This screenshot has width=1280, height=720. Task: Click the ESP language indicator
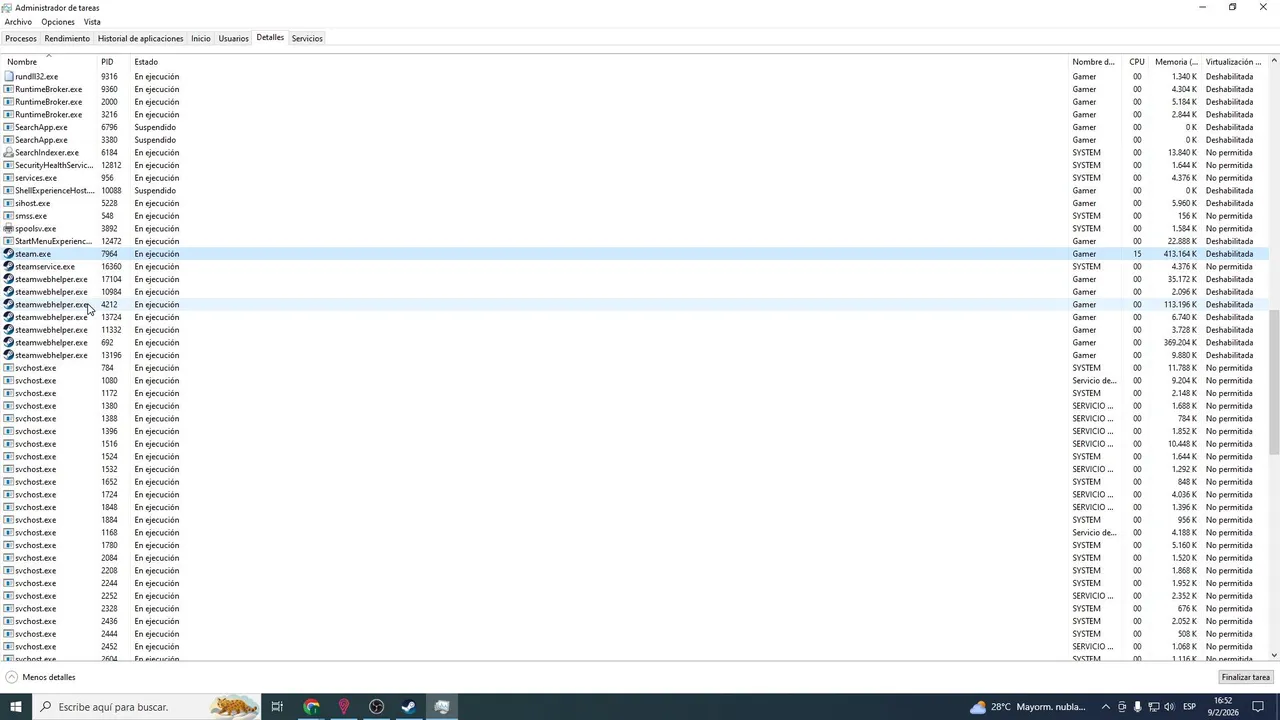1189,707
